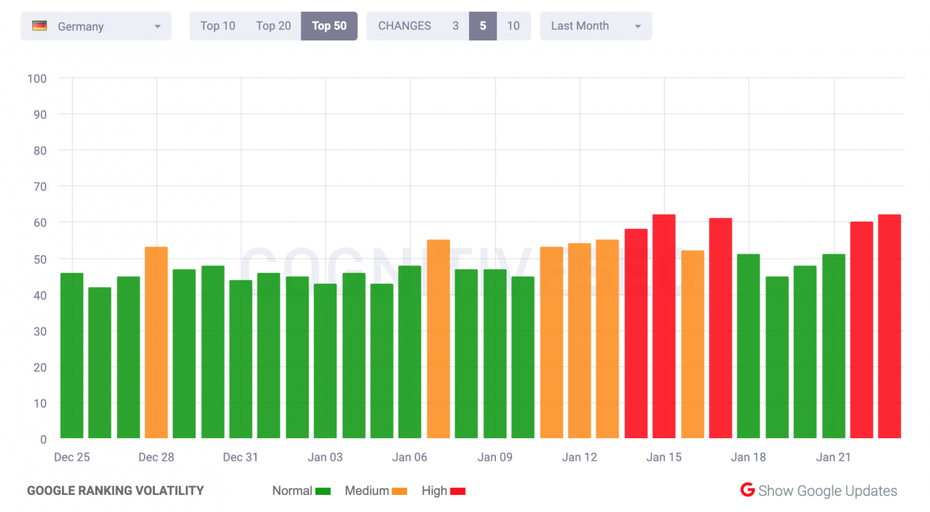930x512 pixels.
Task: Set changes to 5
Action: [483, 26]
